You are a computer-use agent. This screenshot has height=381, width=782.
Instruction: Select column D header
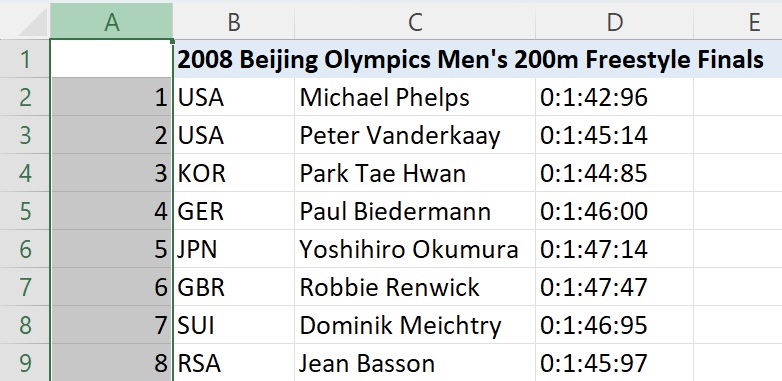[x=614, y=21]
